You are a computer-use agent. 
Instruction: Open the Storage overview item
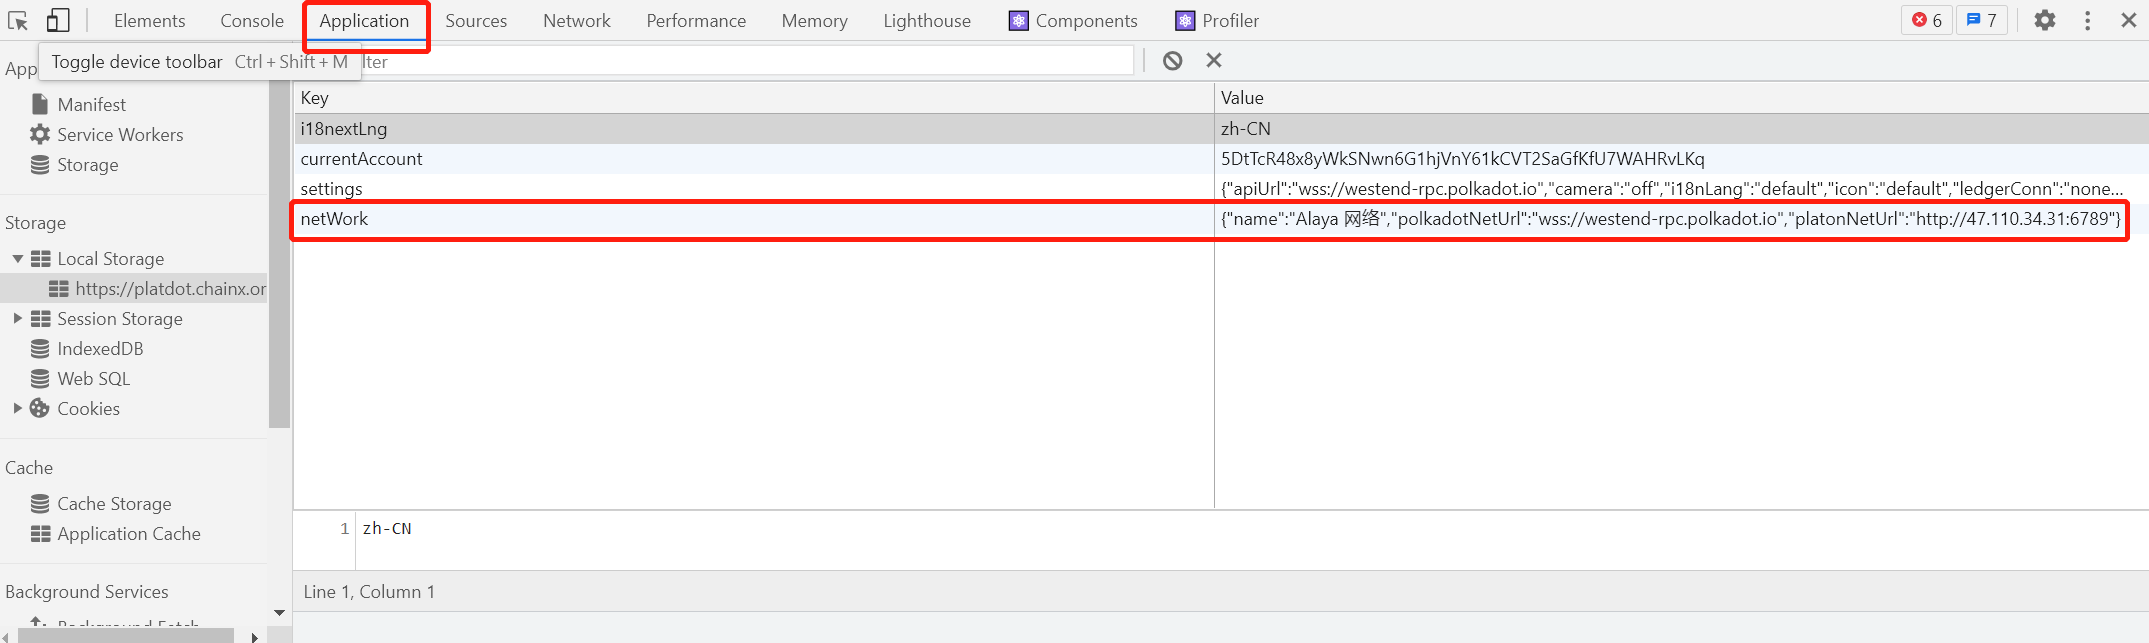[75, 164]
